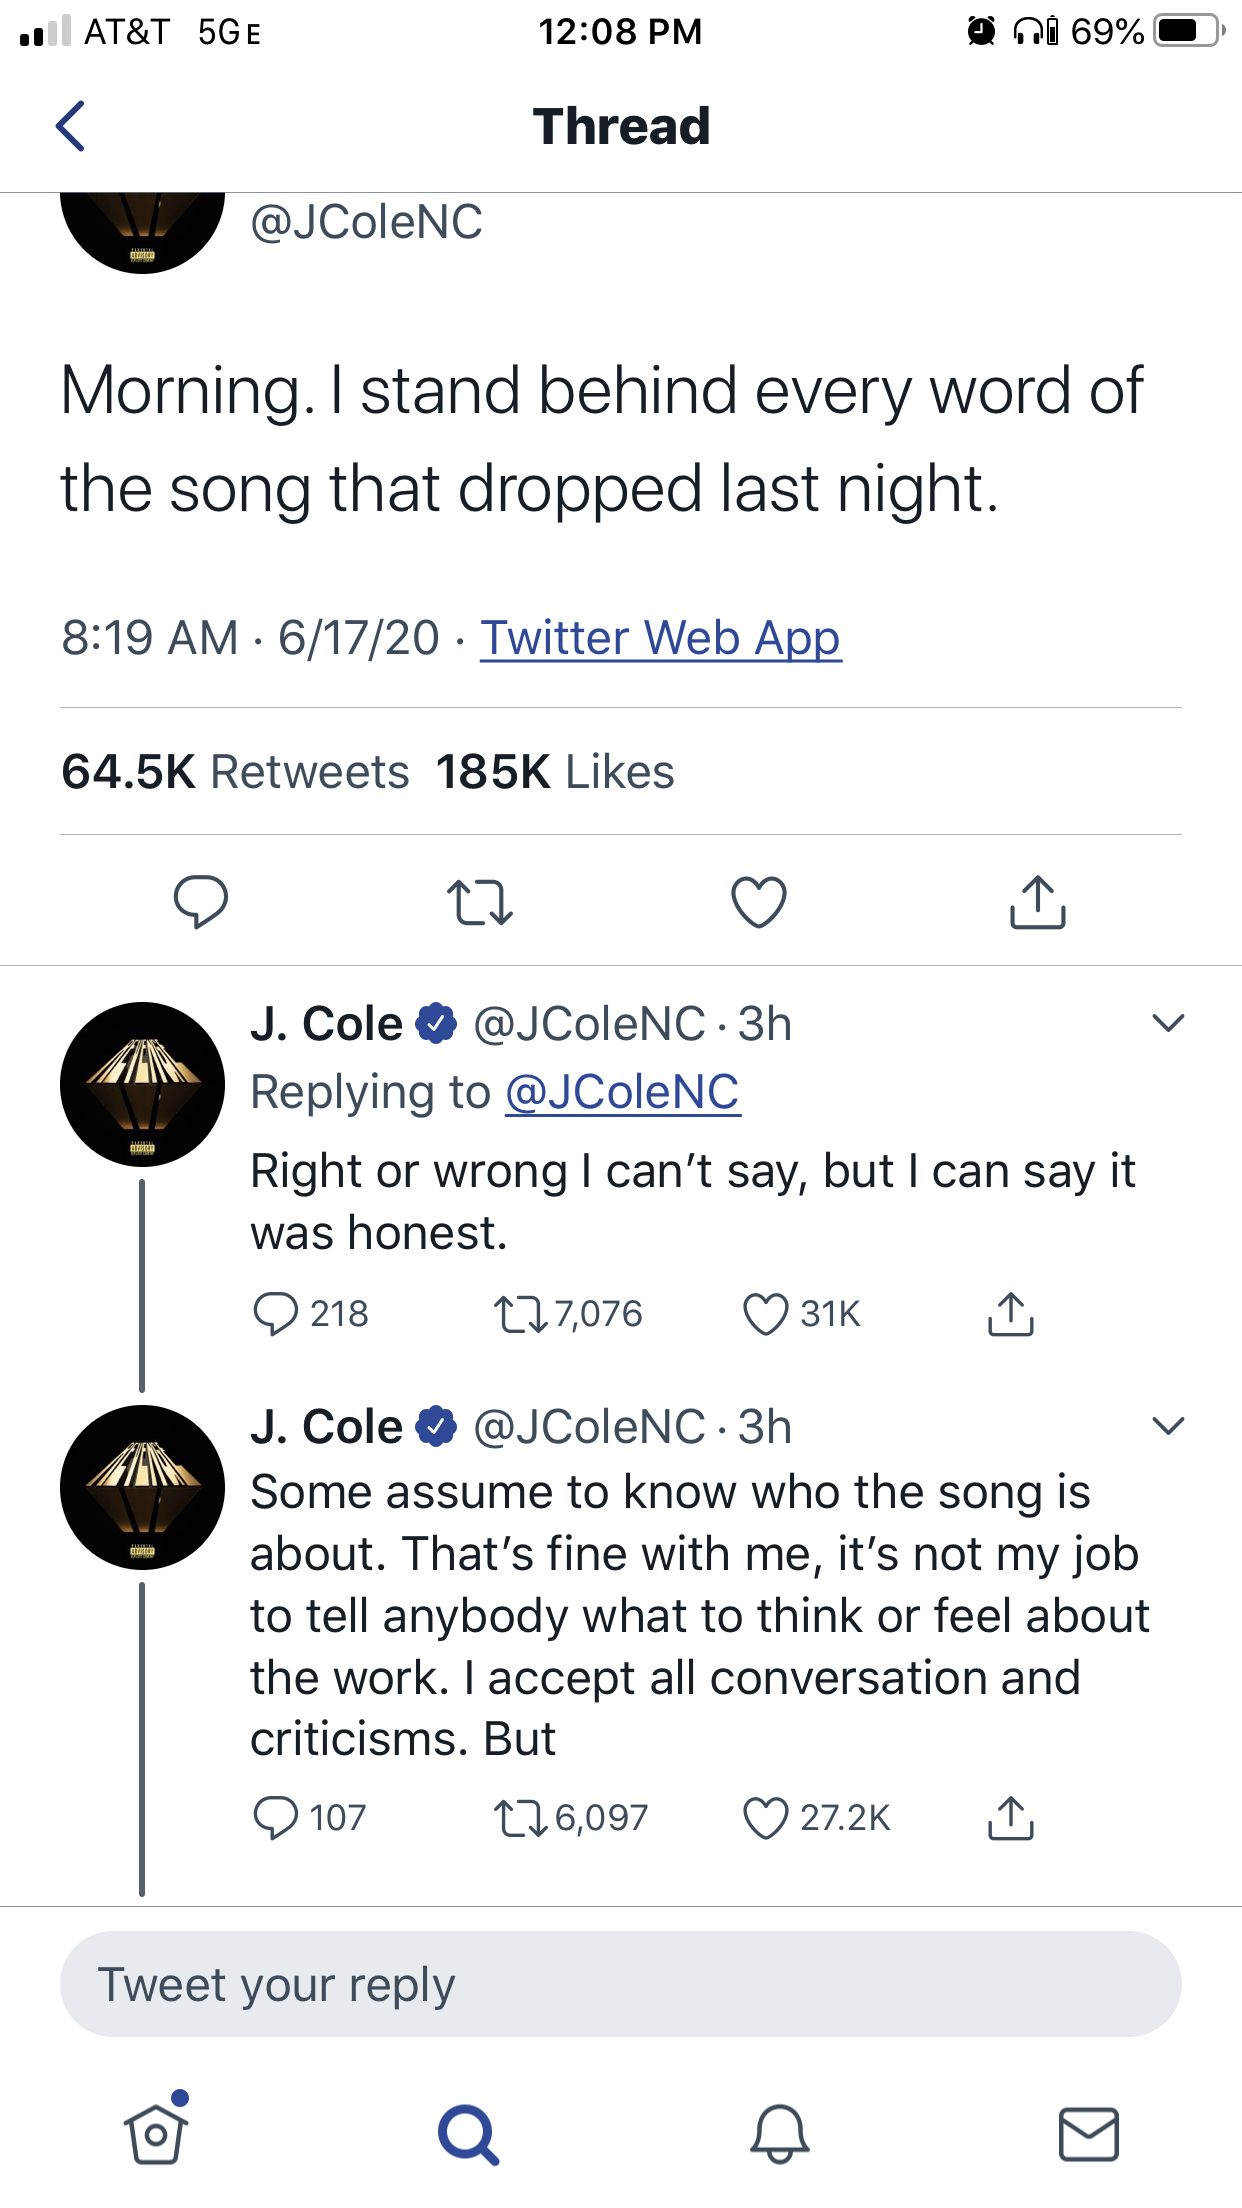The width and height of the screenshot is (1242, 2208).
Task: Like the main tweet about the song
Action: tap(759, 902)
